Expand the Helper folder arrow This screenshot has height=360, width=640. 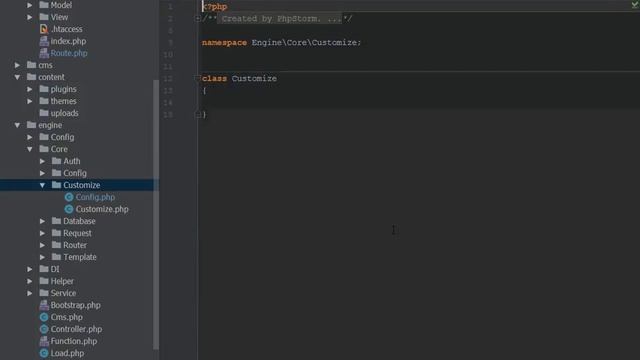tap(30, 281)
